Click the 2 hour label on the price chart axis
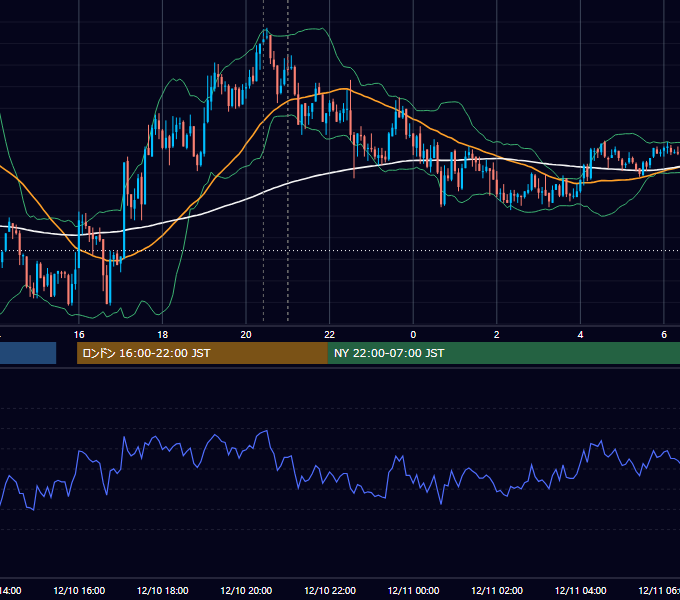Viewport: 680px width, 600px height. coord(497,335)
